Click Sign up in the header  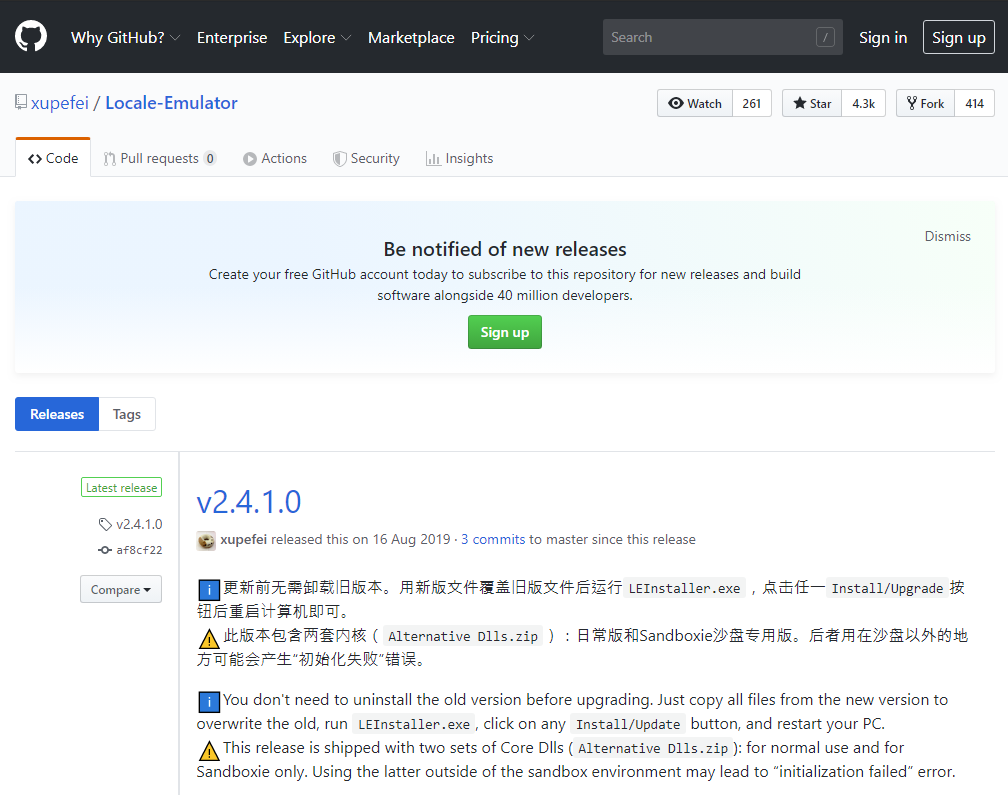pos(958,37)
